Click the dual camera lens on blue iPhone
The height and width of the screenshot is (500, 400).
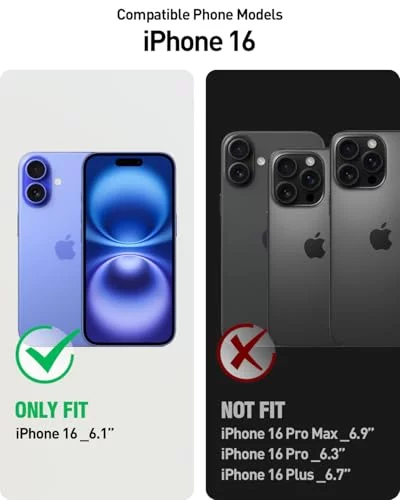point(36,183)
